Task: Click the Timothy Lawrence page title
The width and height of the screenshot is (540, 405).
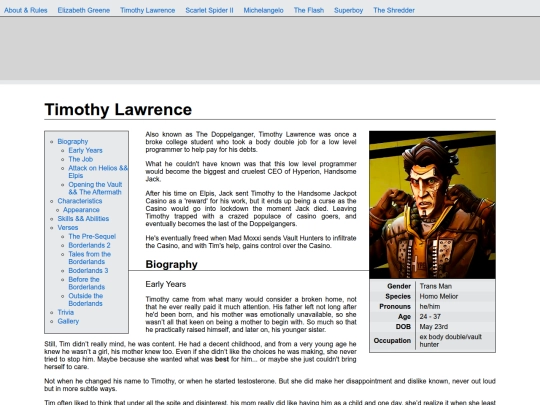Action: click(x=118, y=110)
